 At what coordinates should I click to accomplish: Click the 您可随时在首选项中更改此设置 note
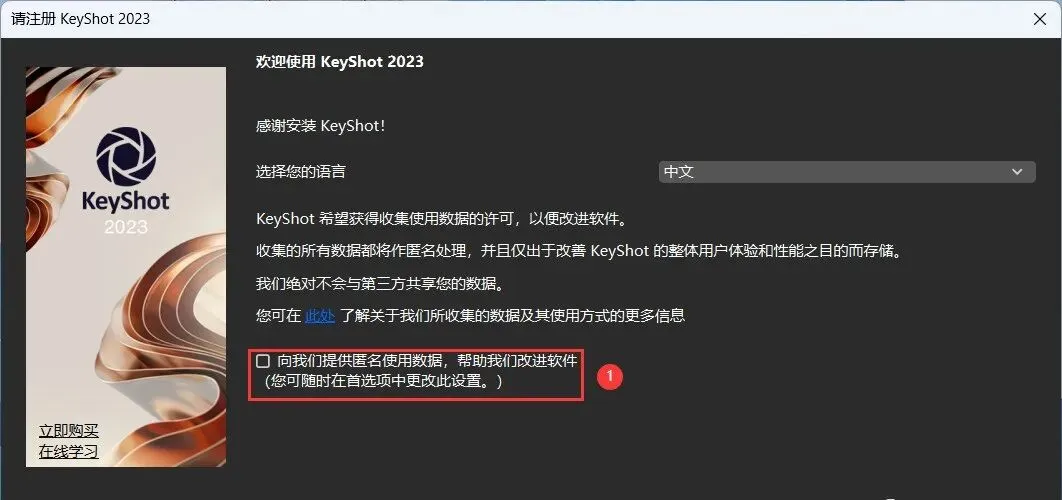tap(384, 381)
